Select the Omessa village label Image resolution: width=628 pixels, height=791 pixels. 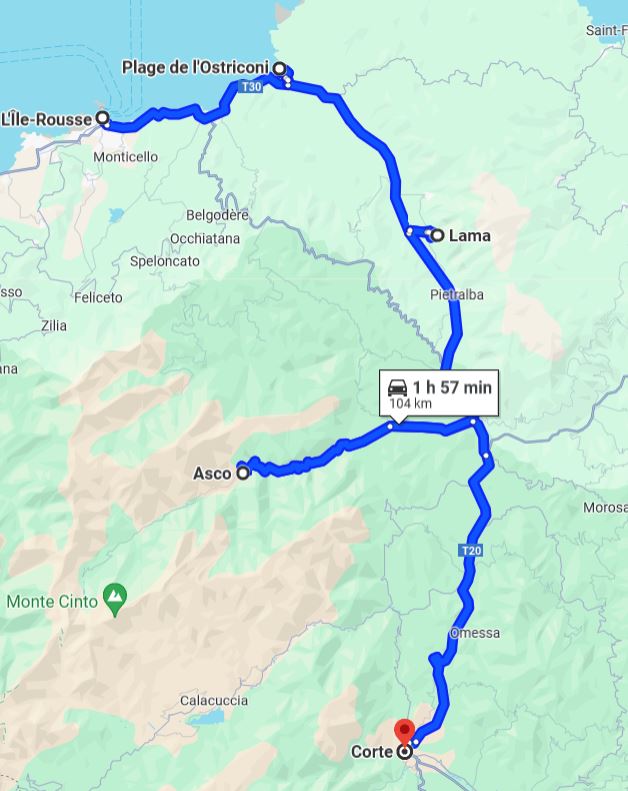pyautogui.click(x=475, y=633)
